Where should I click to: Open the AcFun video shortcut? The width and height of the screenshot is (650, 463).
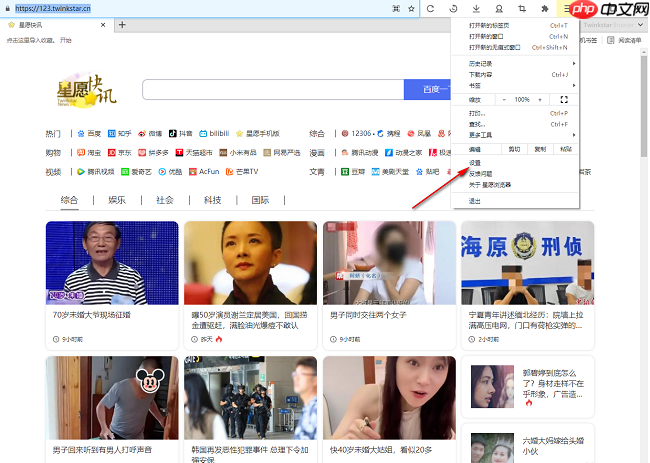coord(204,172)
